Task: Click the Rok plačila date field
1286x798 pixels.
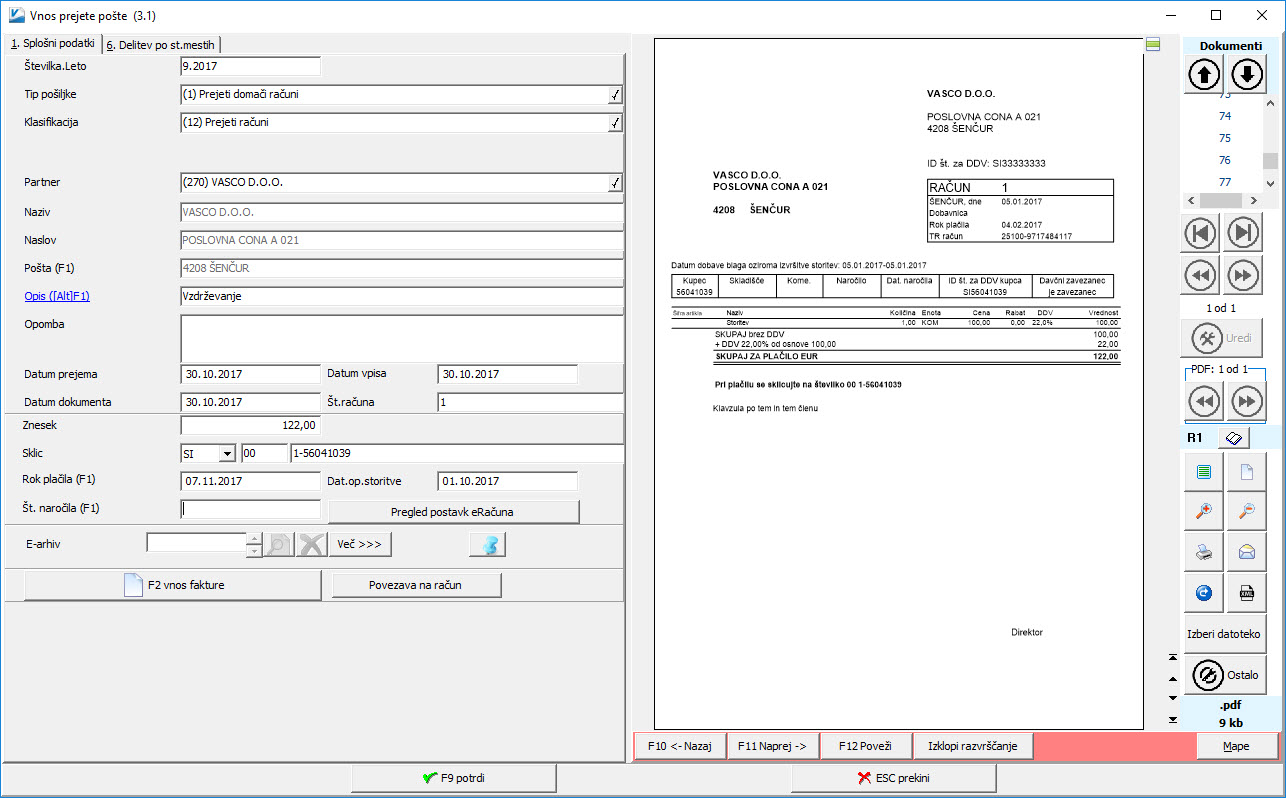Action: [x=251, y=481]
